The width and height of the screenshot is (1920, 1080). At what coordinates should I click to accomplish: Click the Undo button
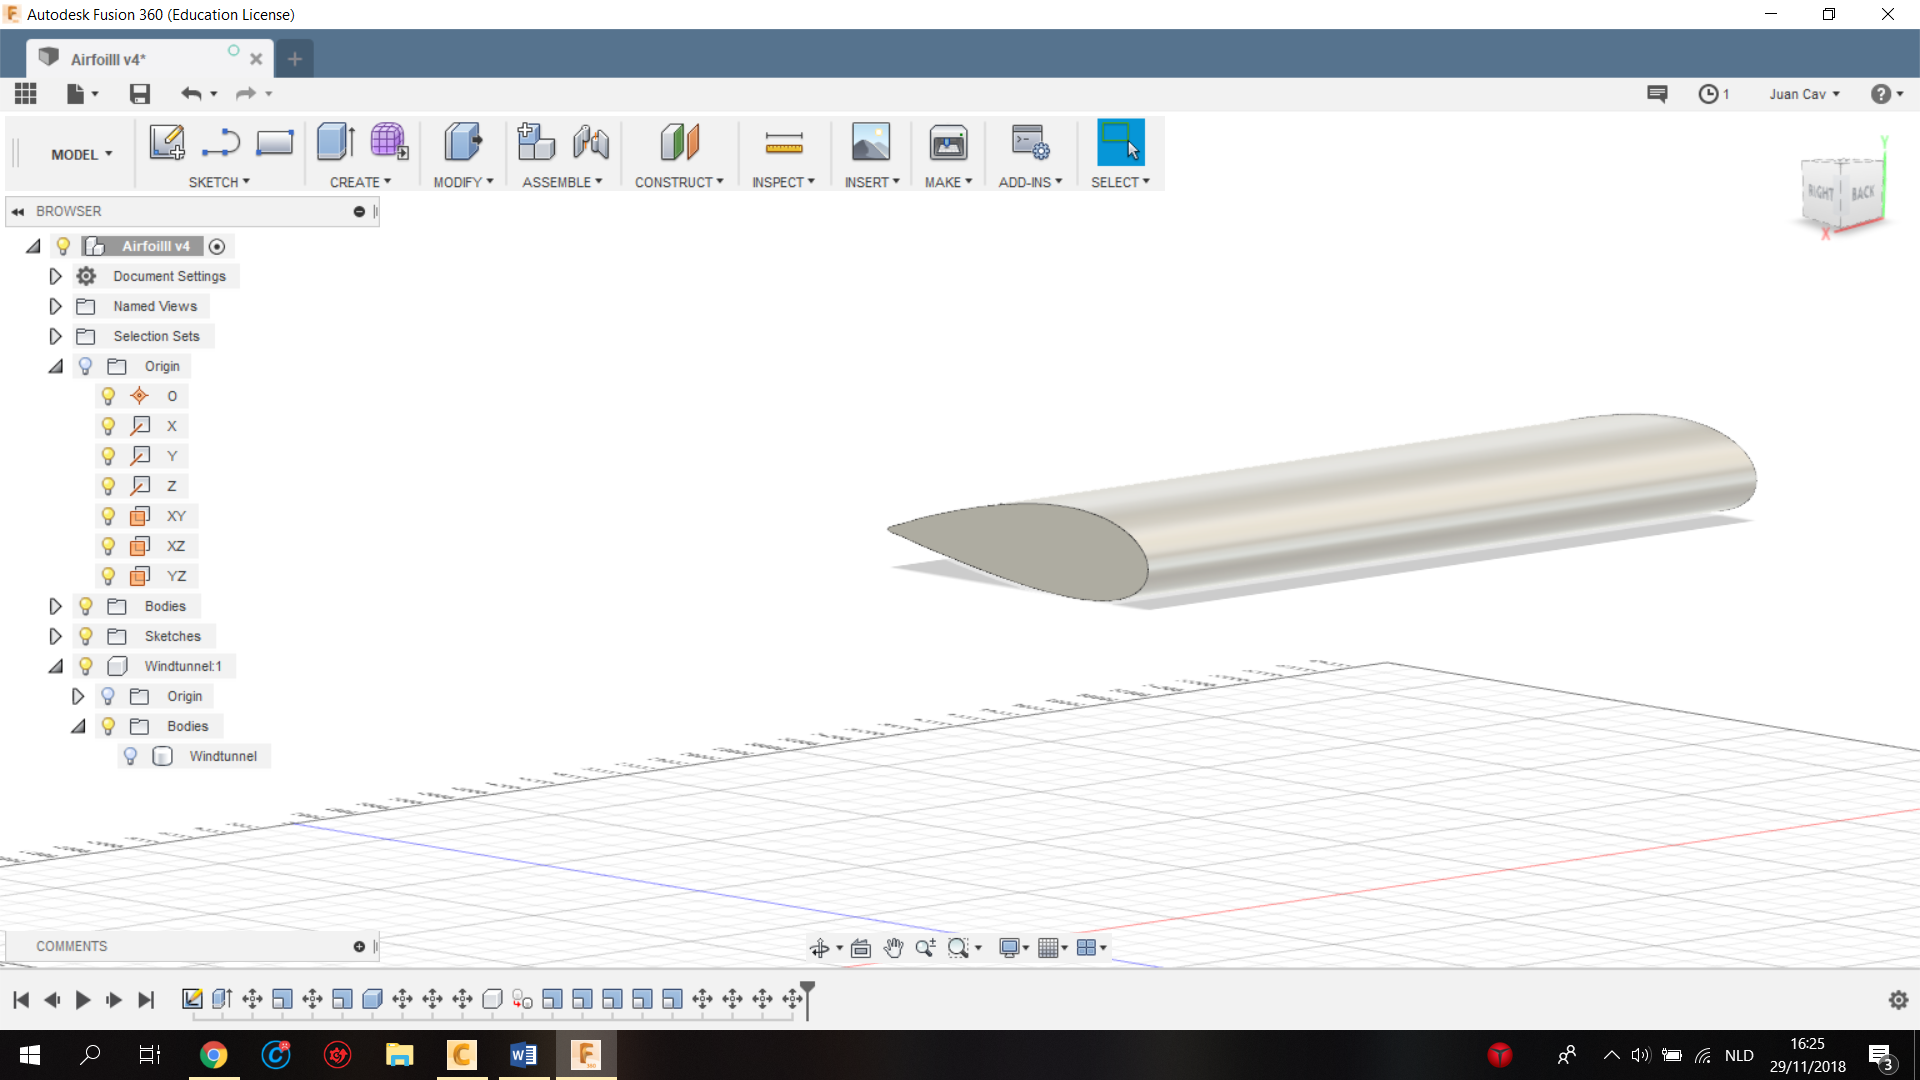pos(192,93)
